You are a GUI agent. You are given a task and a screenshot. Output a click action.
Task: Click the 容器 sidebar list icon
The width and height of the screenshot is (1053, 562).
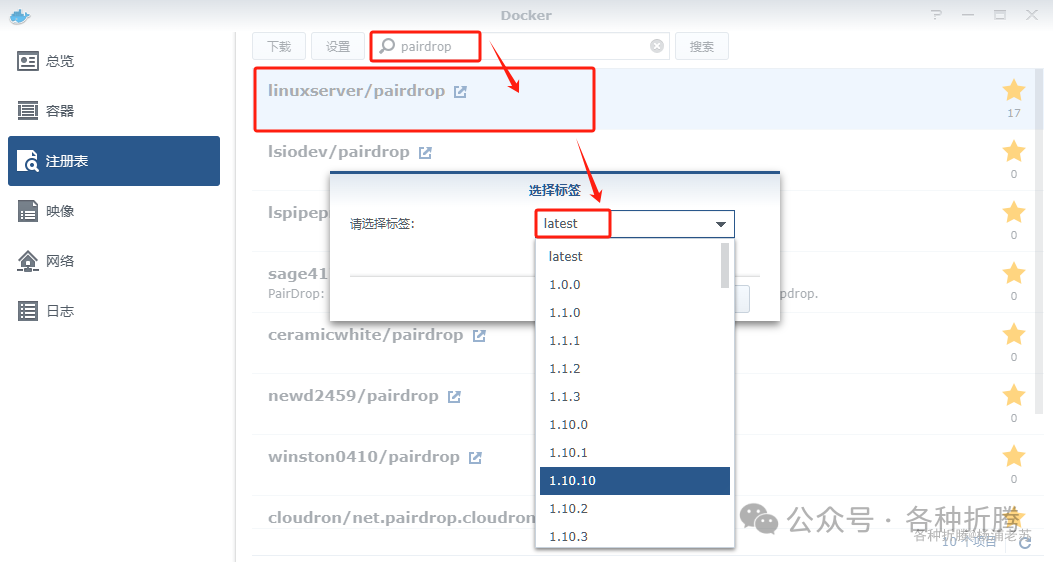click(28, 111)
